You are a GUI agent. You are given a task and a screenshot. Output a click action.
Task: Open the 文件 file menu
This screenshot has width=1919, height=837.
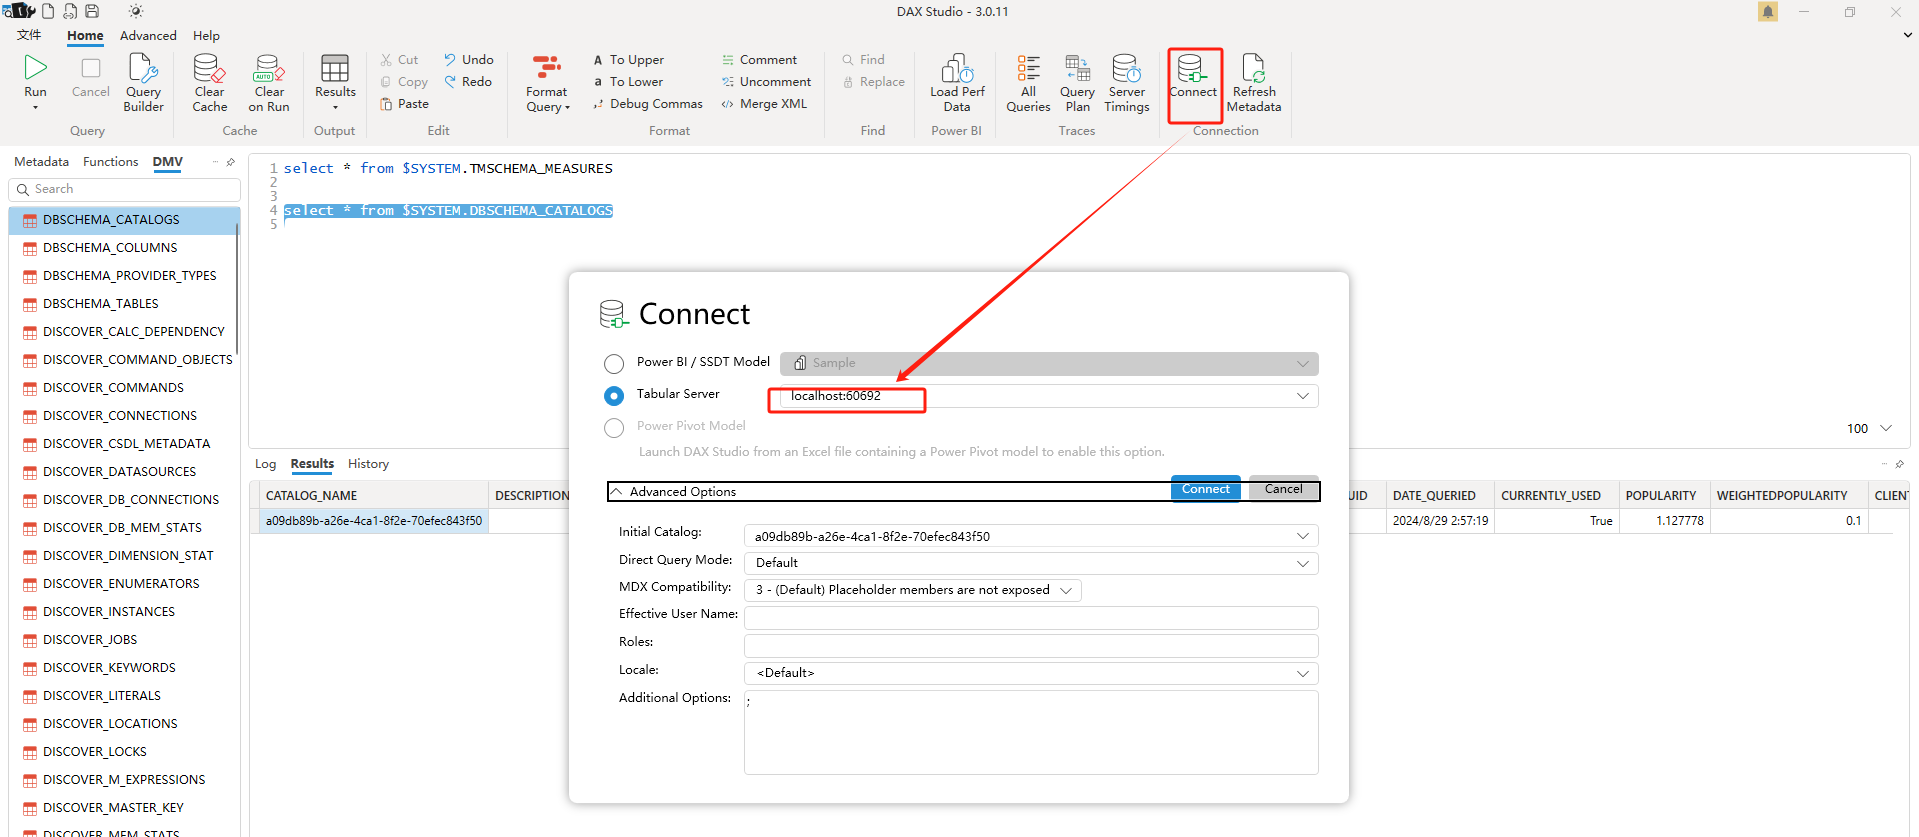(x=29, y=36)
